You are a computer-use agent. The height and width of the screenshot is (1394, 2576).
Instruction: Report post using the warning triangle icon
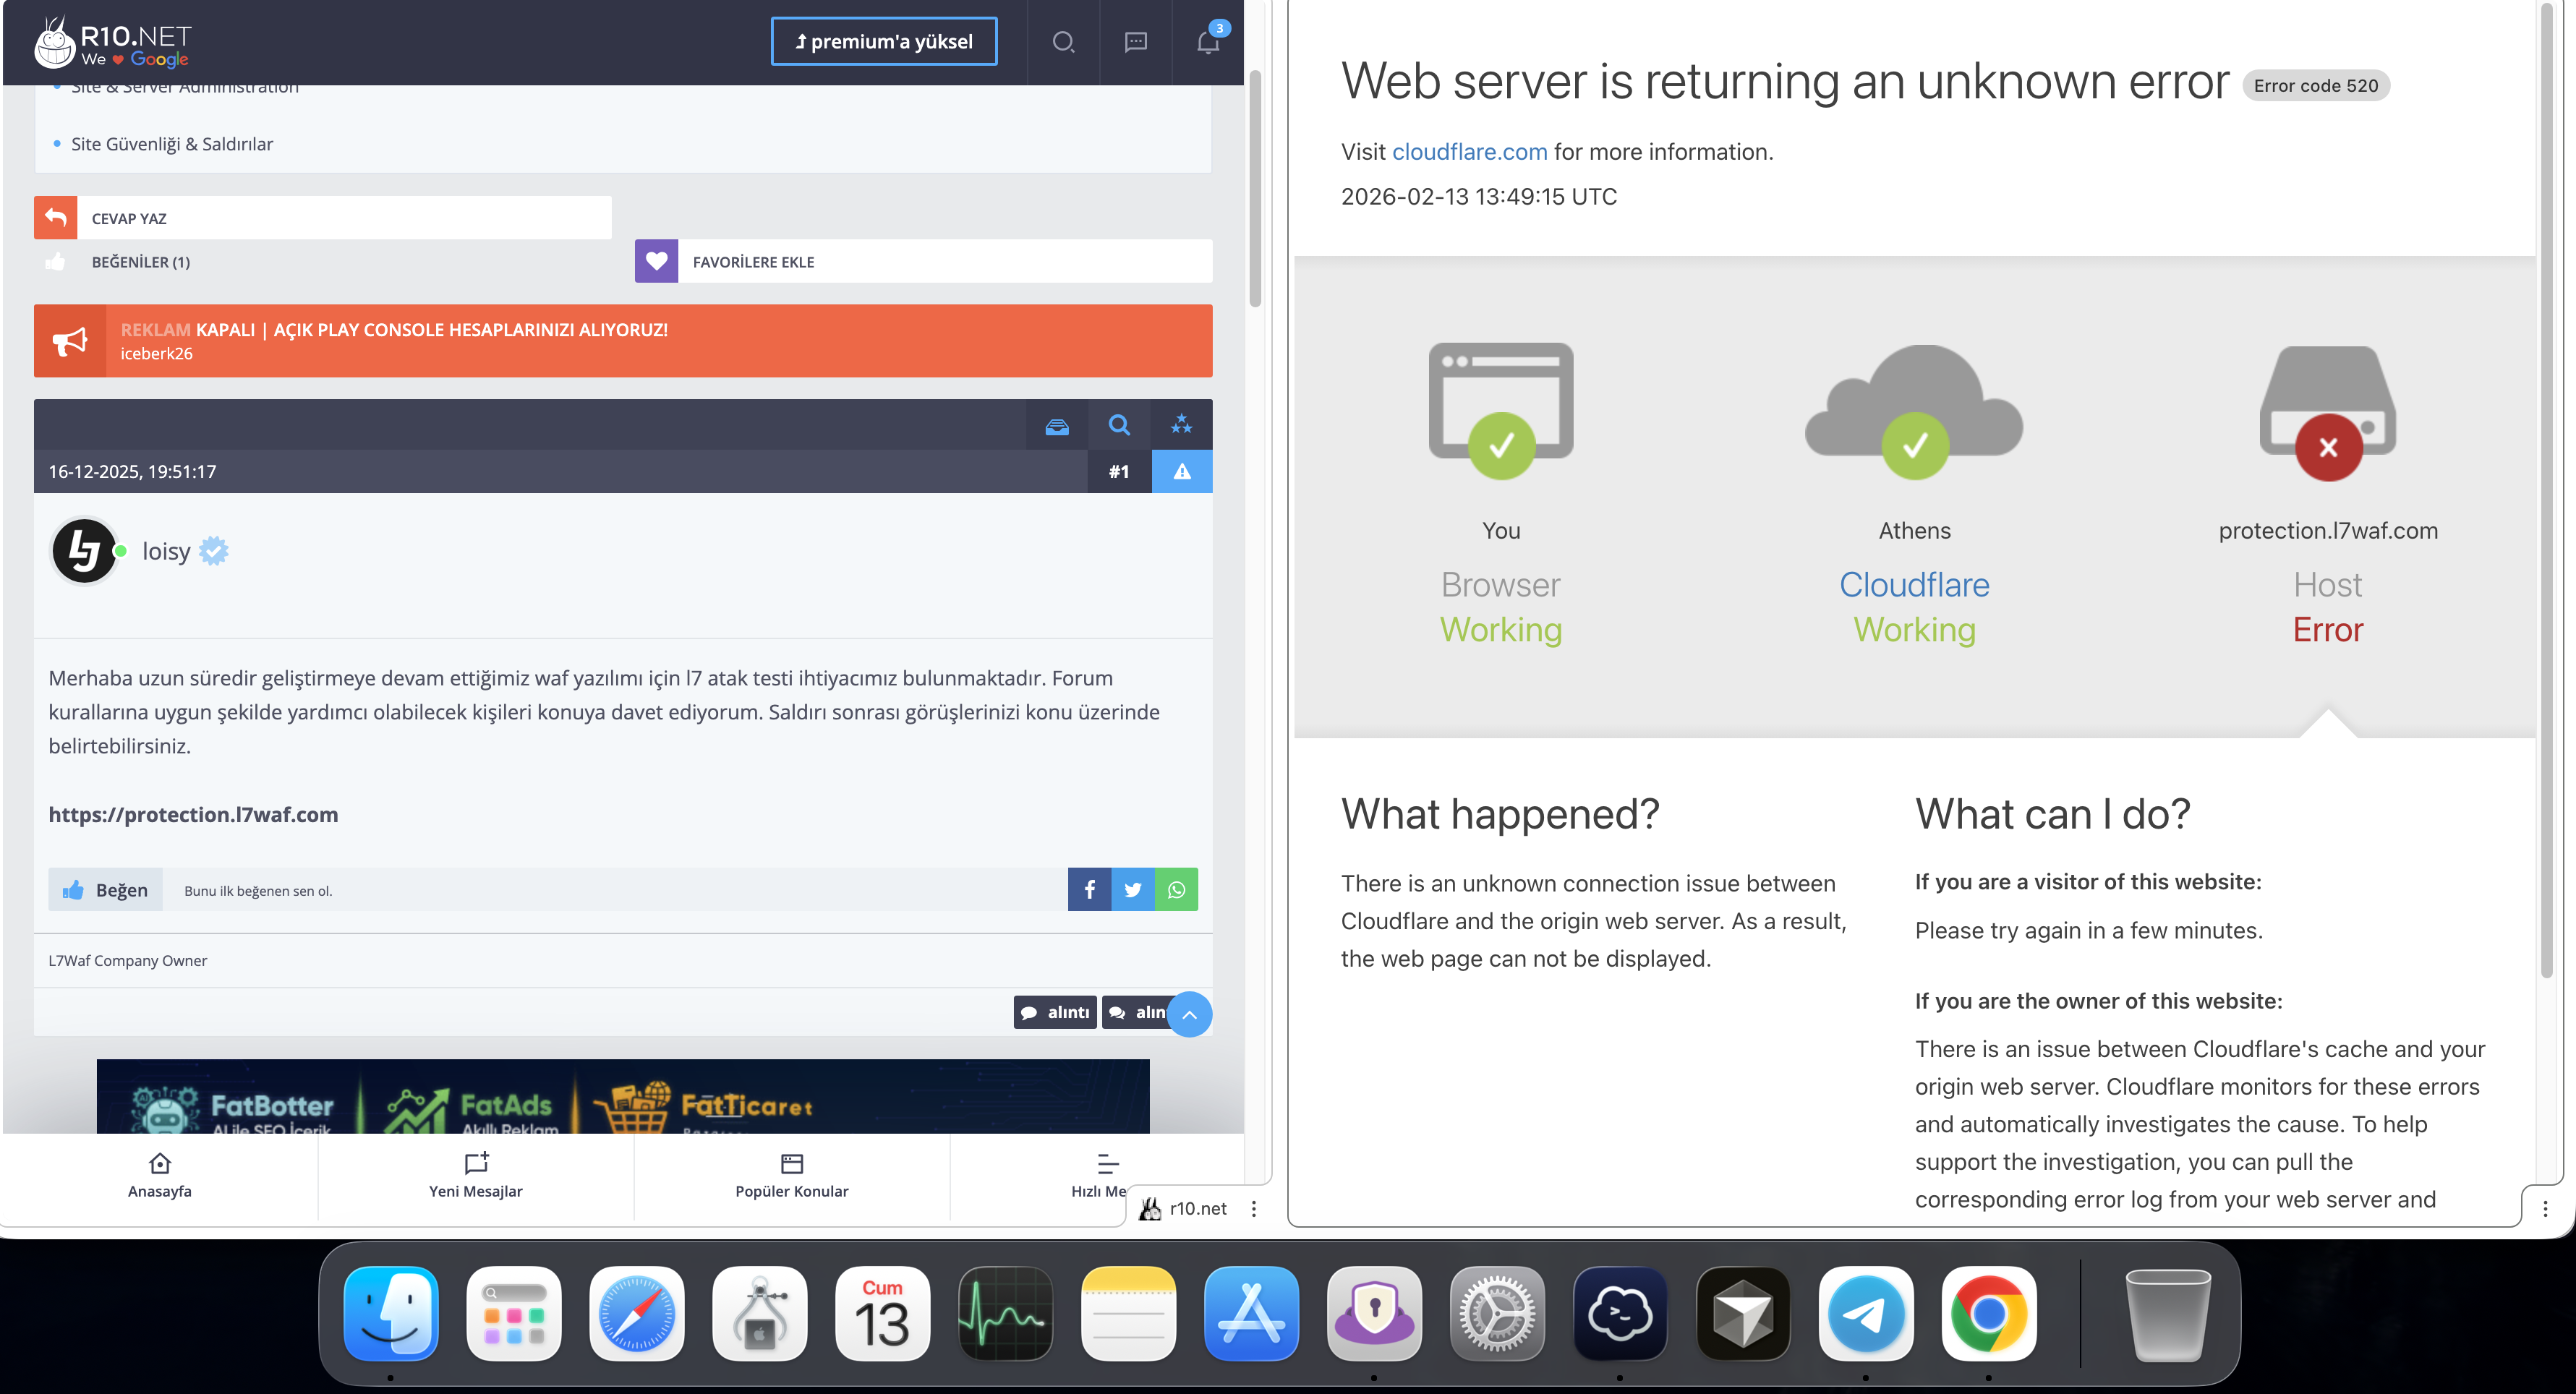pyautogui.click(x=1182, y=472)
